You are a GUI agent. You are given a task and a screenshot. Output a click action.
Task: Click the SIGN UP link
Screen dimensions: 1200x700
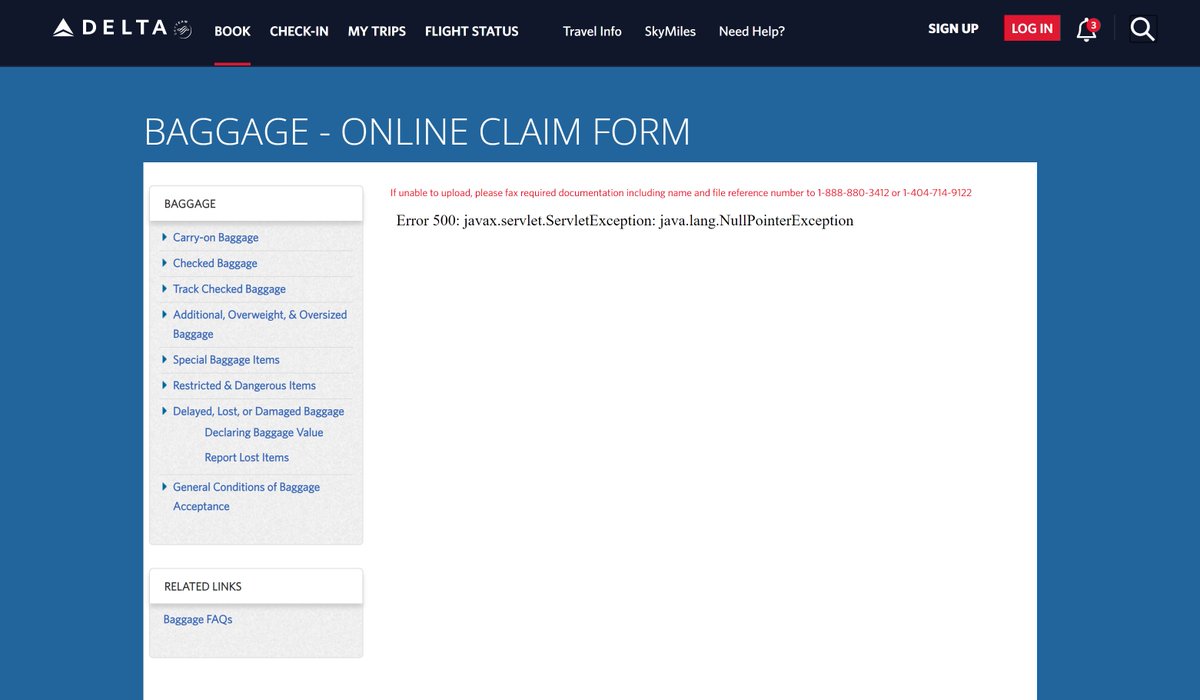(x=953, y=29)
